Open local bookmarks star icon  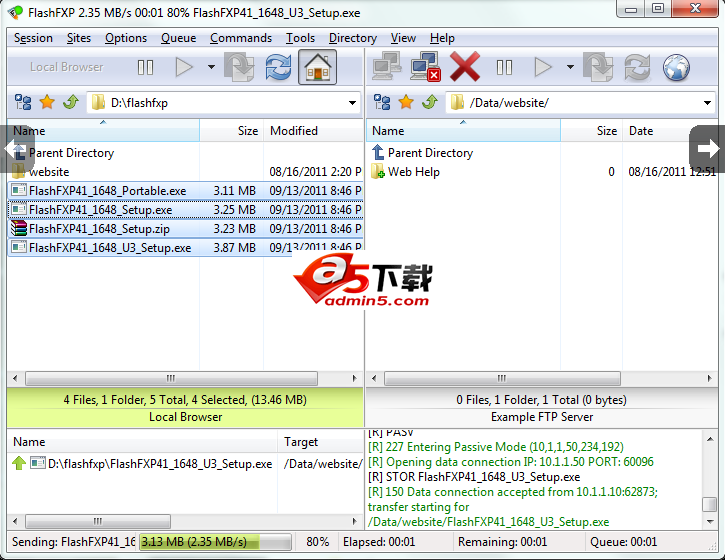point(47,102)
